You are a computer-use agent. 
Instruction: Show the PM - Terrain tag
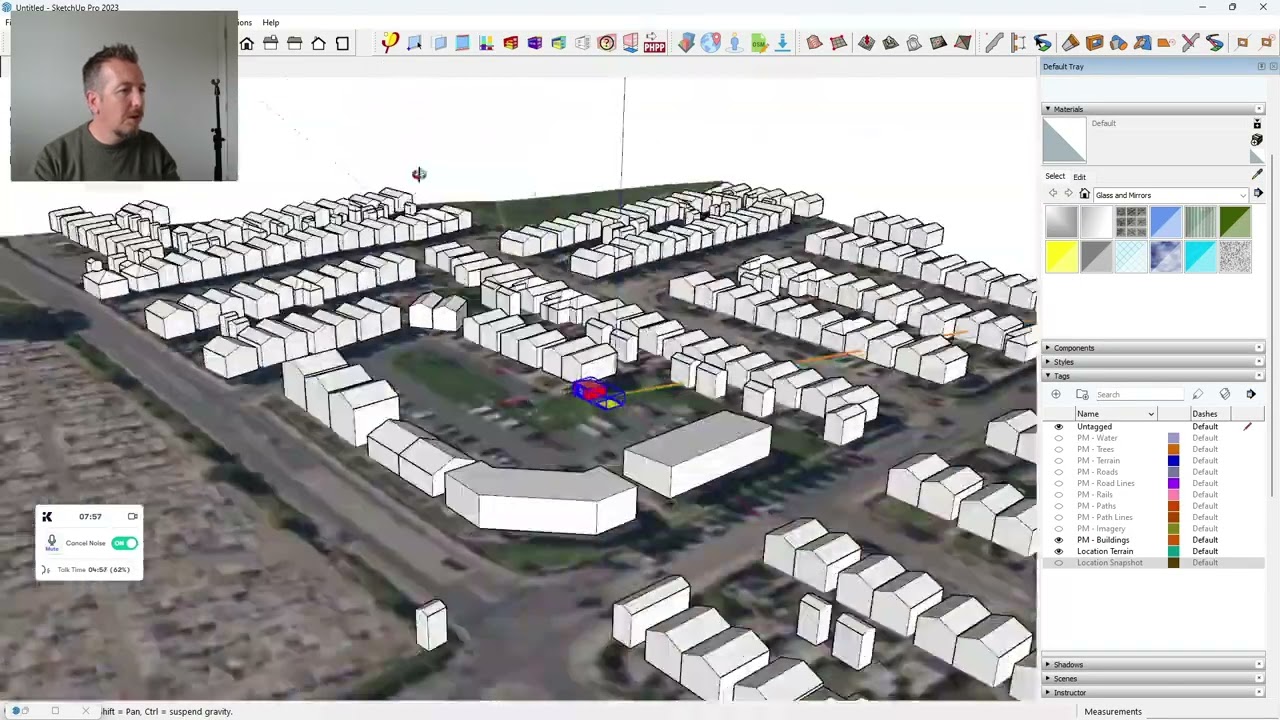pos(1059,461)
